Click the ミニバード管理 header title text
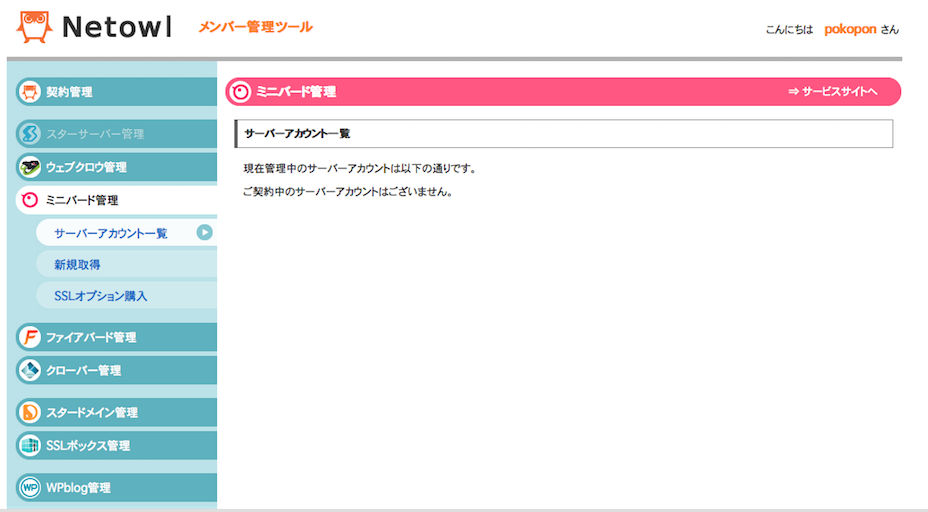 point(296,92)
